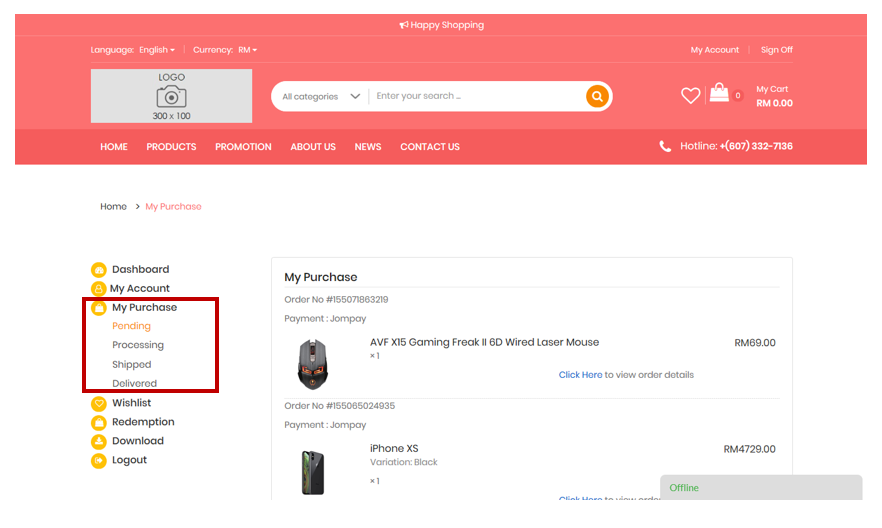Click the search input field
882x528 pixels.
(x=475, y=96)
